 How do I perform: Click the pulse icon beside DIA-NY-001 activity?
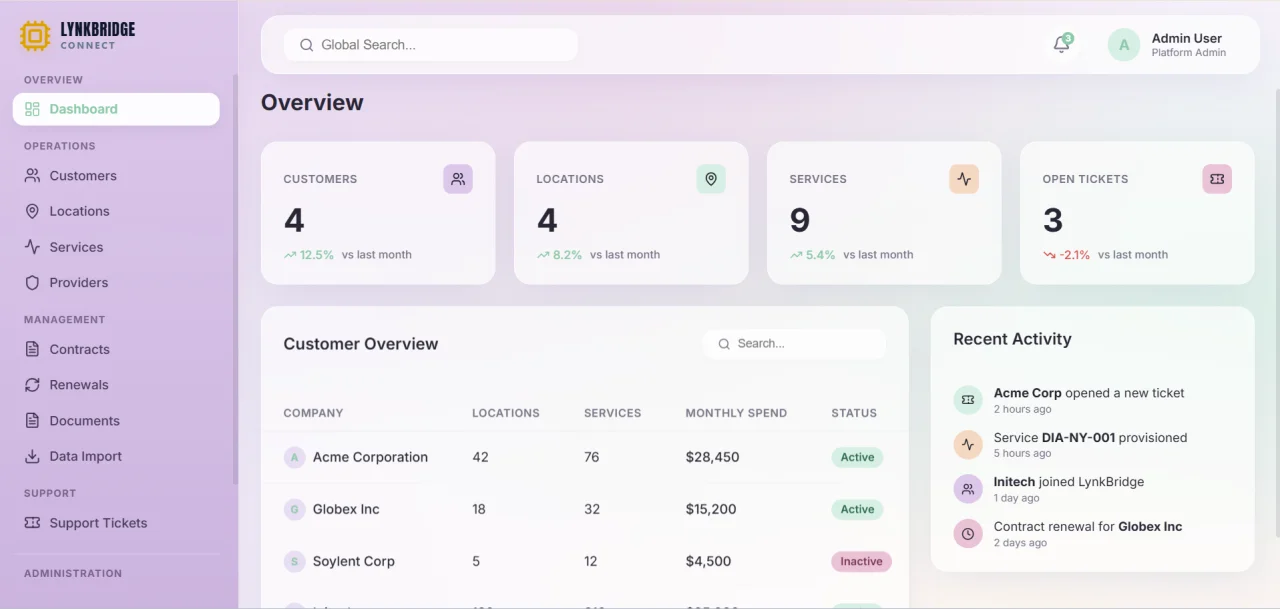point(968,444)
